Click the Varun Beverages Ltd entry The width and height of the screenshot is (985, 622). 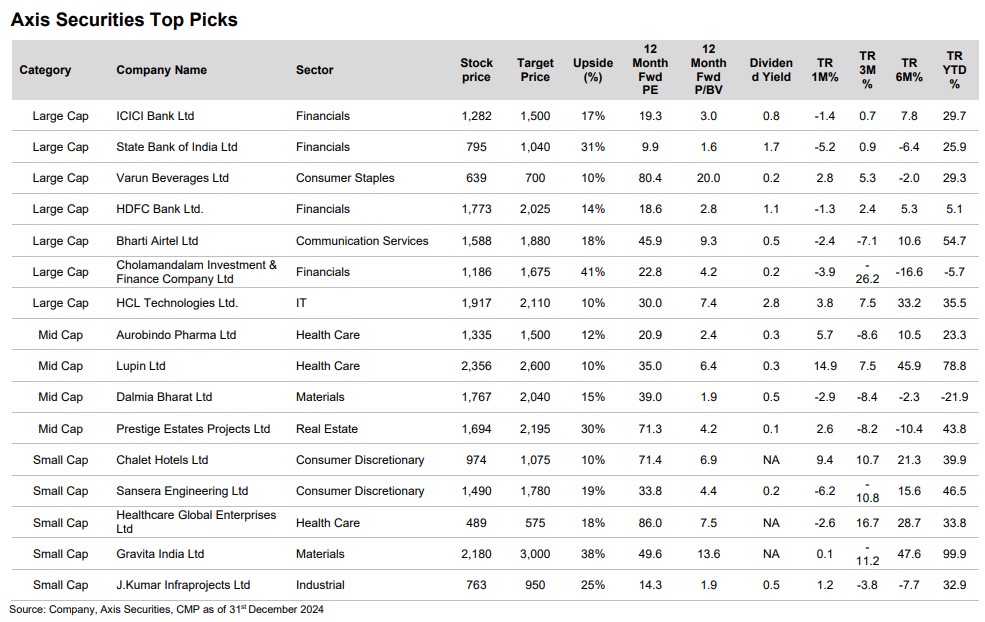tap(172, 178)
